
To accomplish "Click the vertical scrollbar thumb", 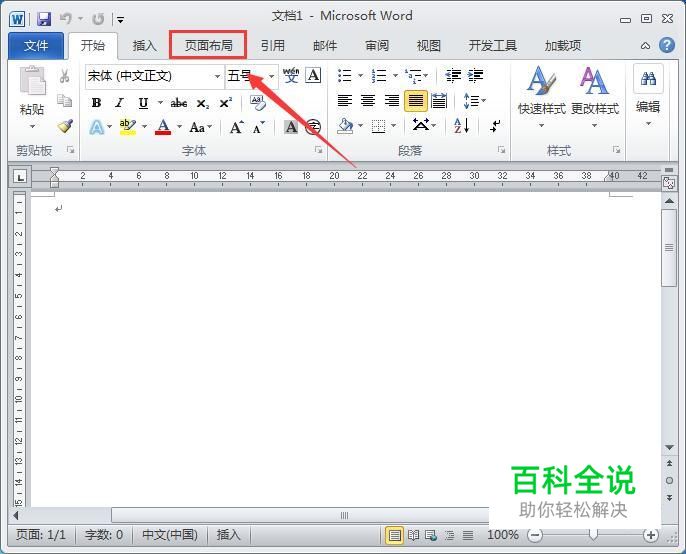I will [669, 248].
